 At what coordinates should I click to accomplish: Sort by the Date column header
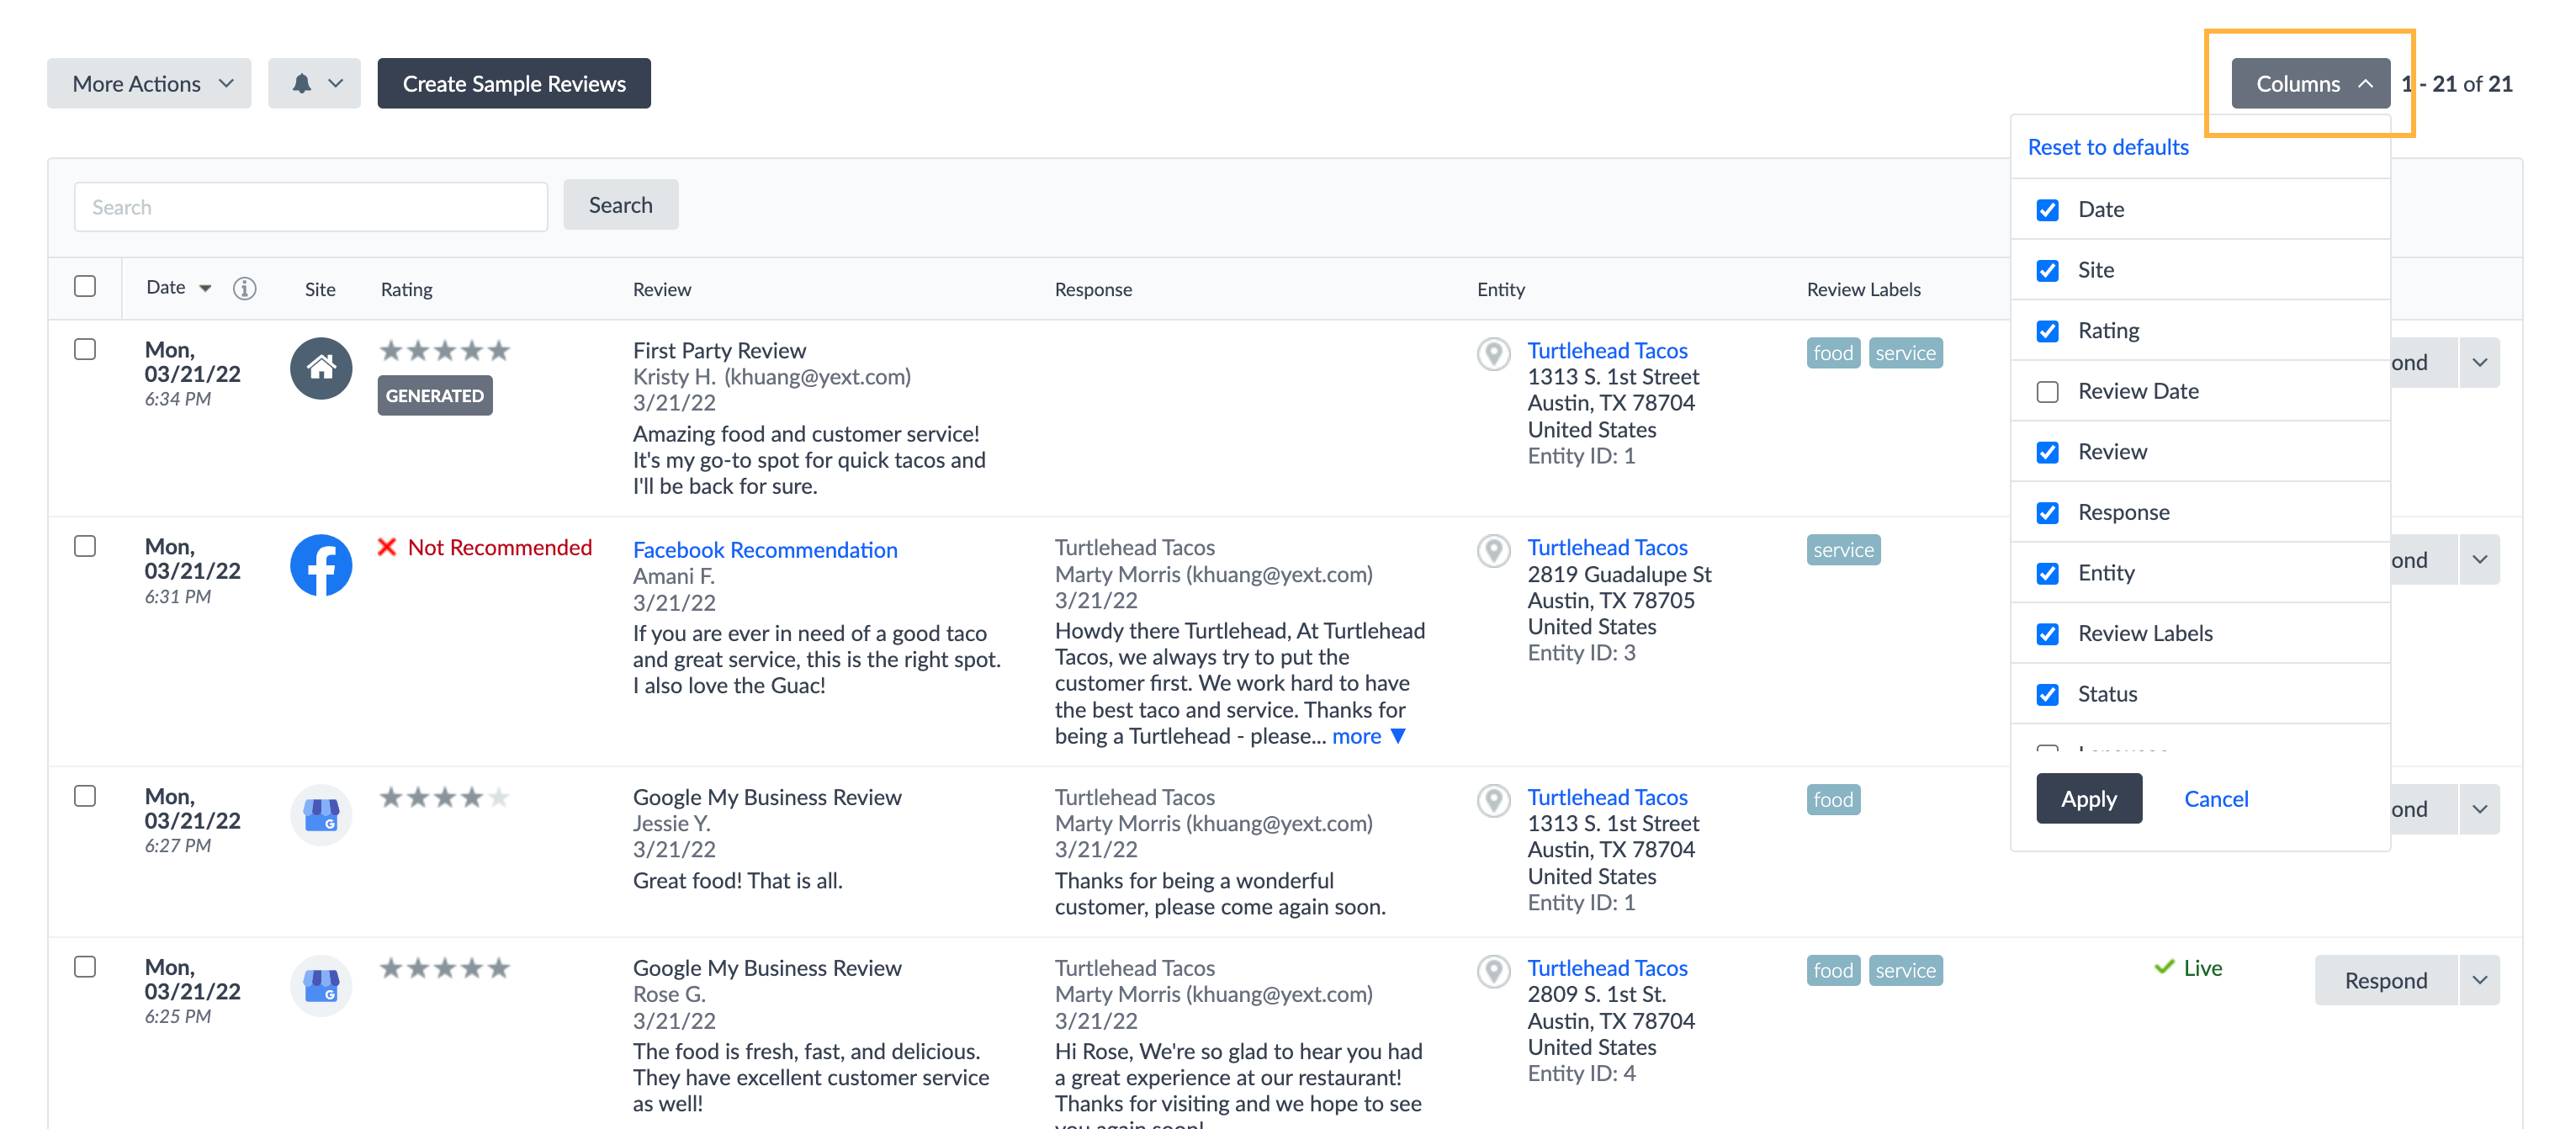click(x=166, y=287)
